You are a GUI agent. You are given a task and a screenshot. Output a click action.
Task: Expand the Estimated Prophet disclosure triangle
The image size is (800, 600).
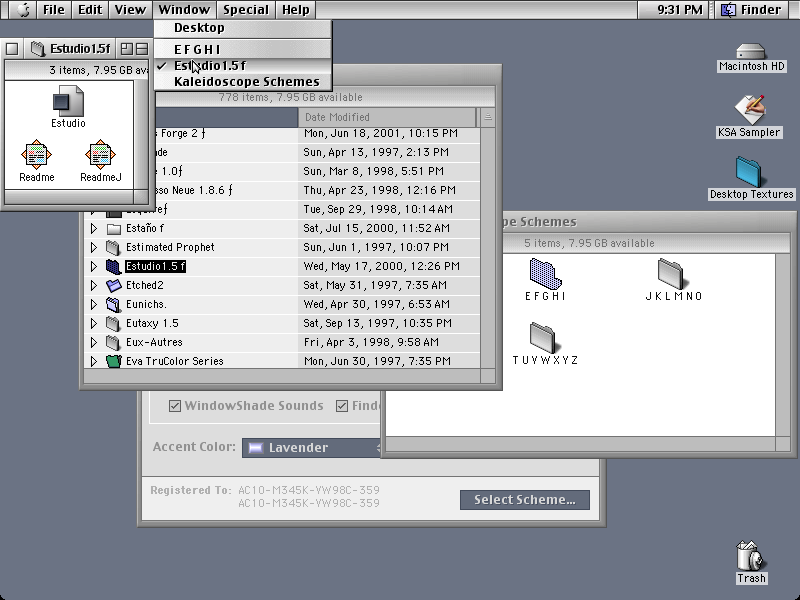click(x=94, y=247)
